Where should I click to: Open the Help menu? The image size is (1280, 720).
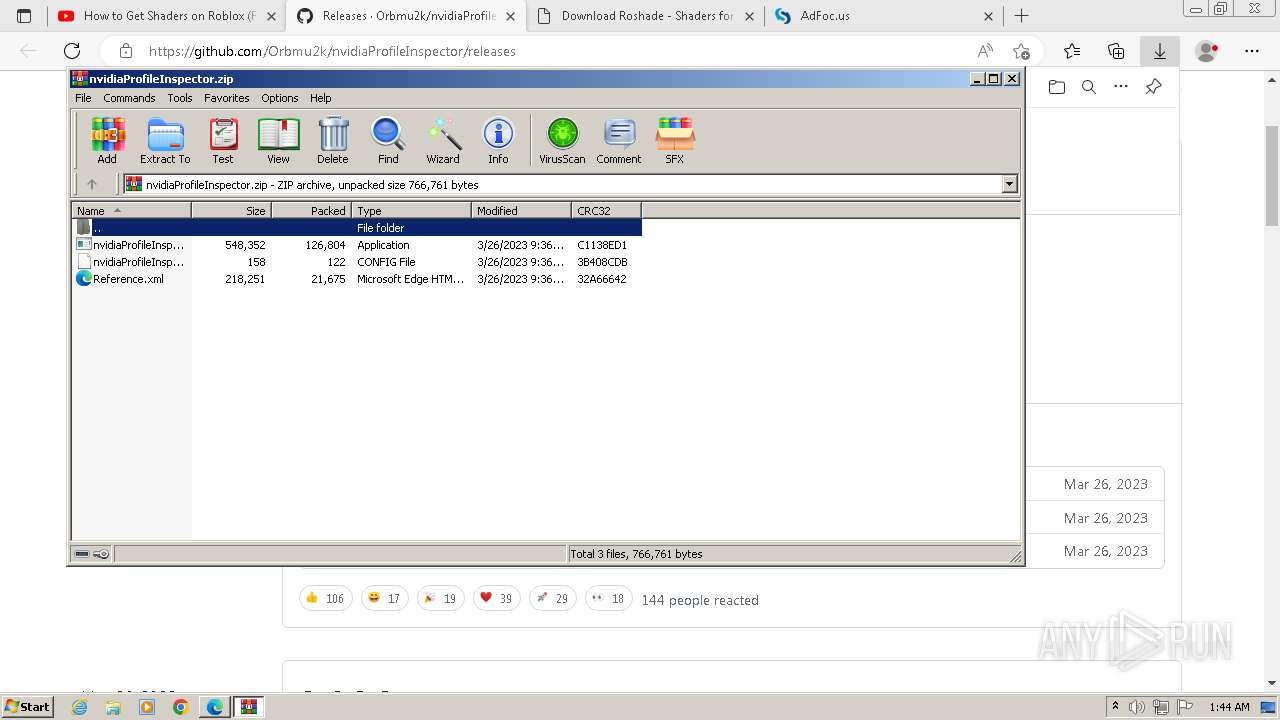tap(320, 98)
